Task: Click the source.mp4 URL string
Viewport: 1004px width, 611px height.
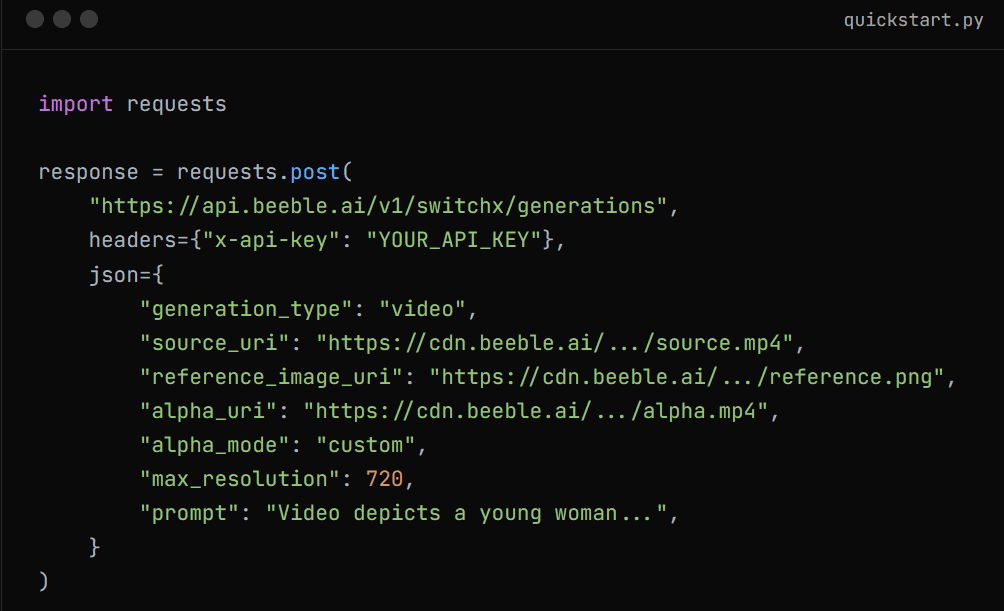Action: (555, 343)
